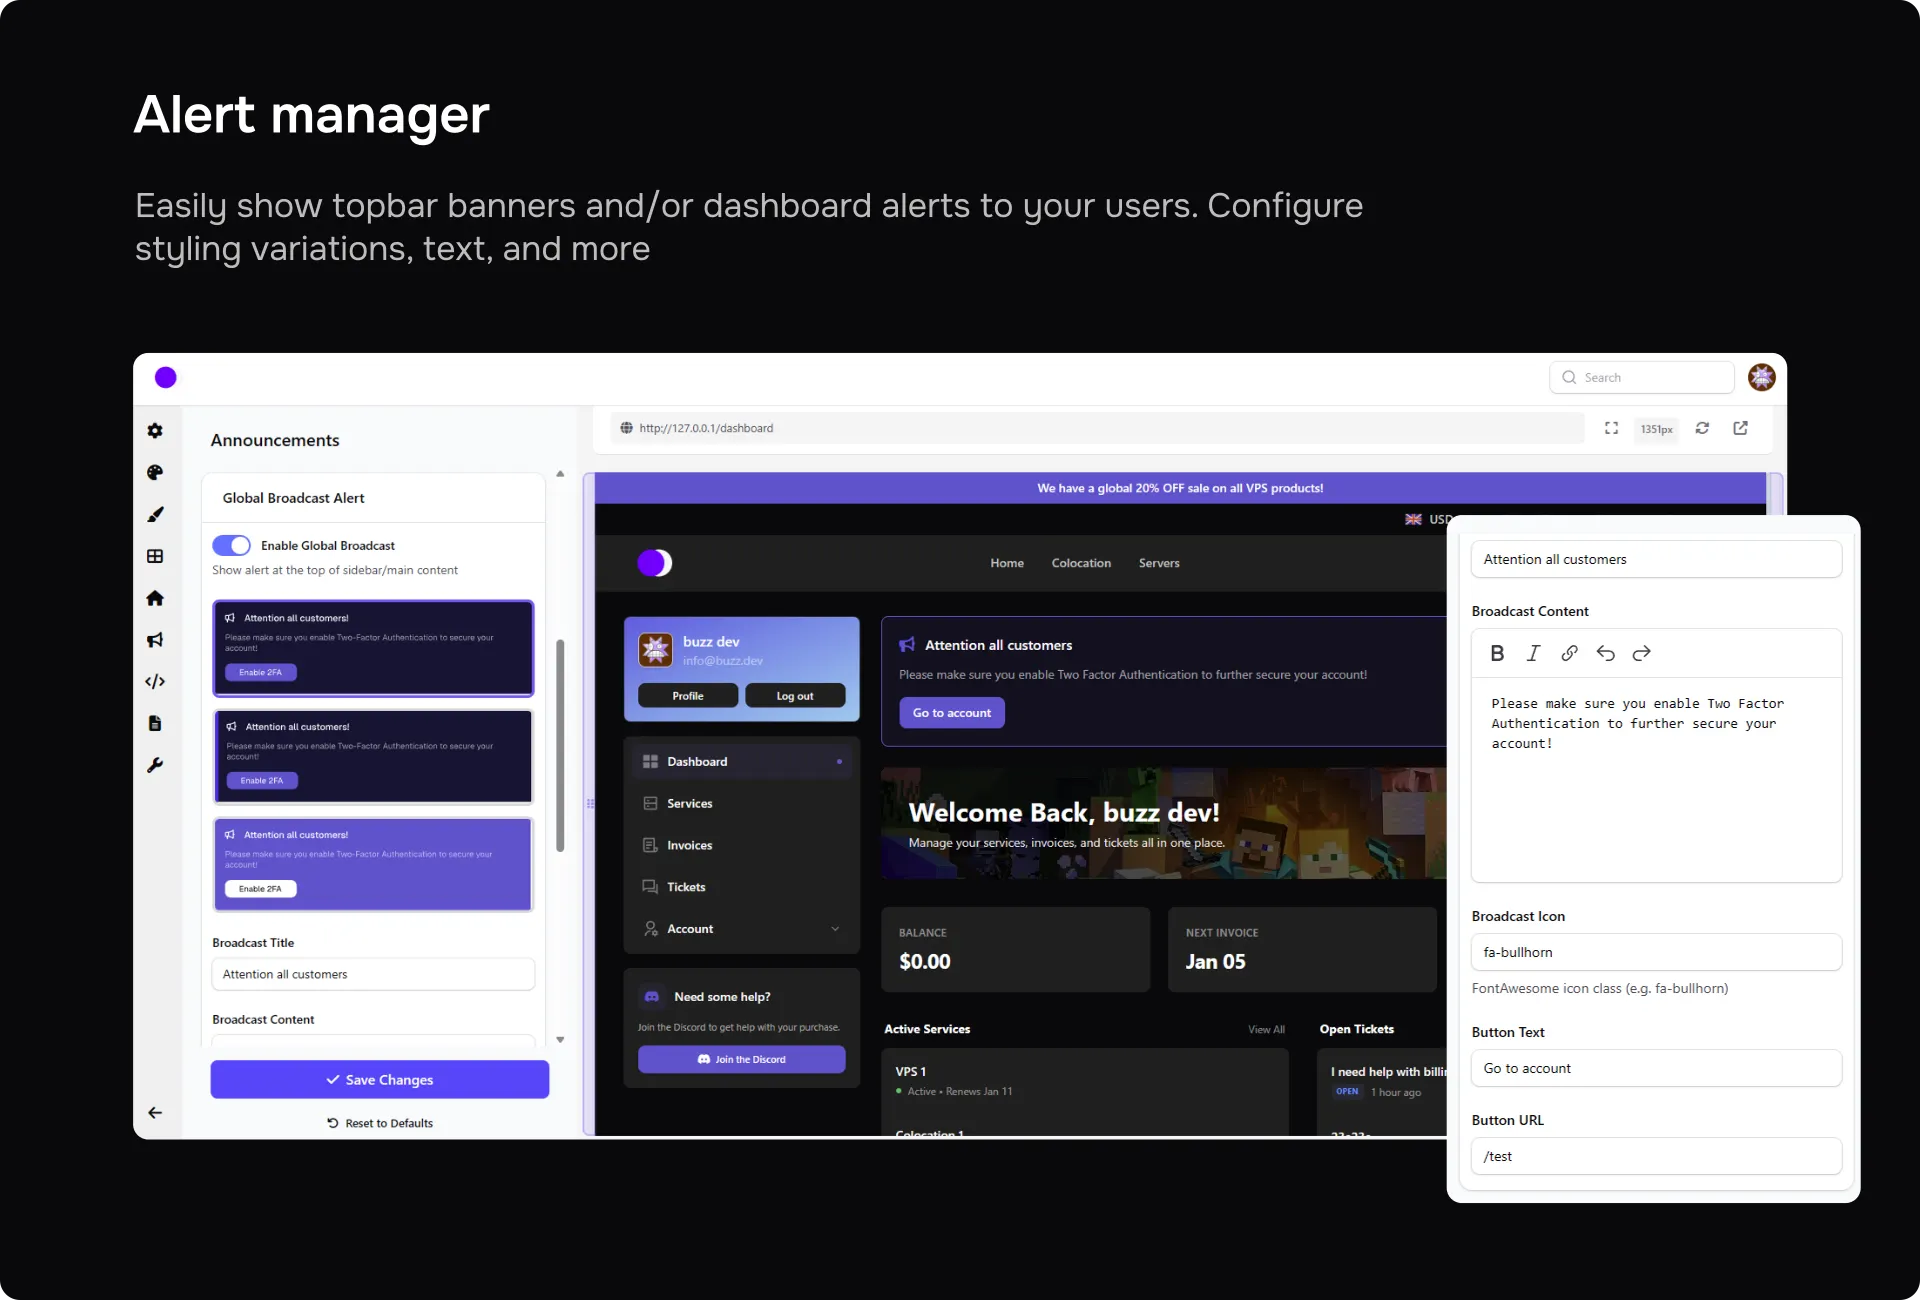
Task: Open preview in new window icon
Action: [1741, 428]
